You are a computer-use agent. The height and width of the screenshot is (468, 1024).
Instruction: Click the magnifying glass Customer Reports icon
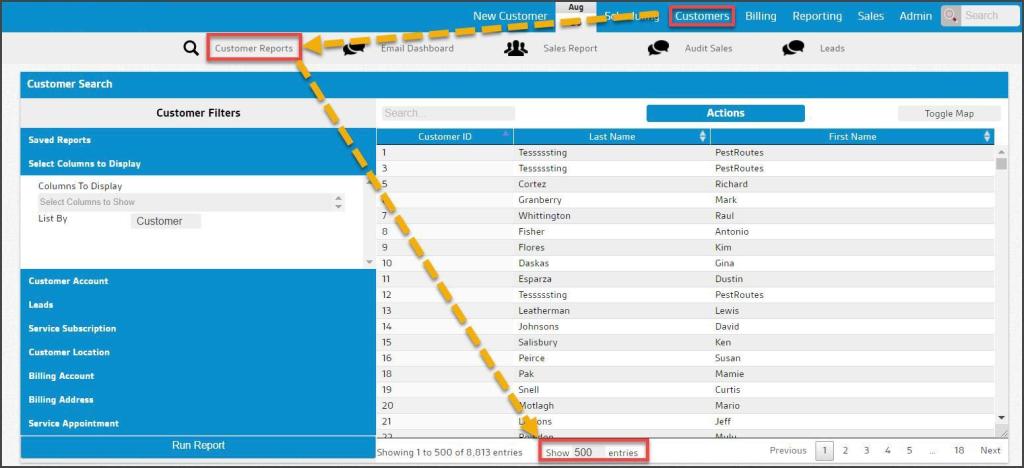pyautogui.click(x=191, y=48)
